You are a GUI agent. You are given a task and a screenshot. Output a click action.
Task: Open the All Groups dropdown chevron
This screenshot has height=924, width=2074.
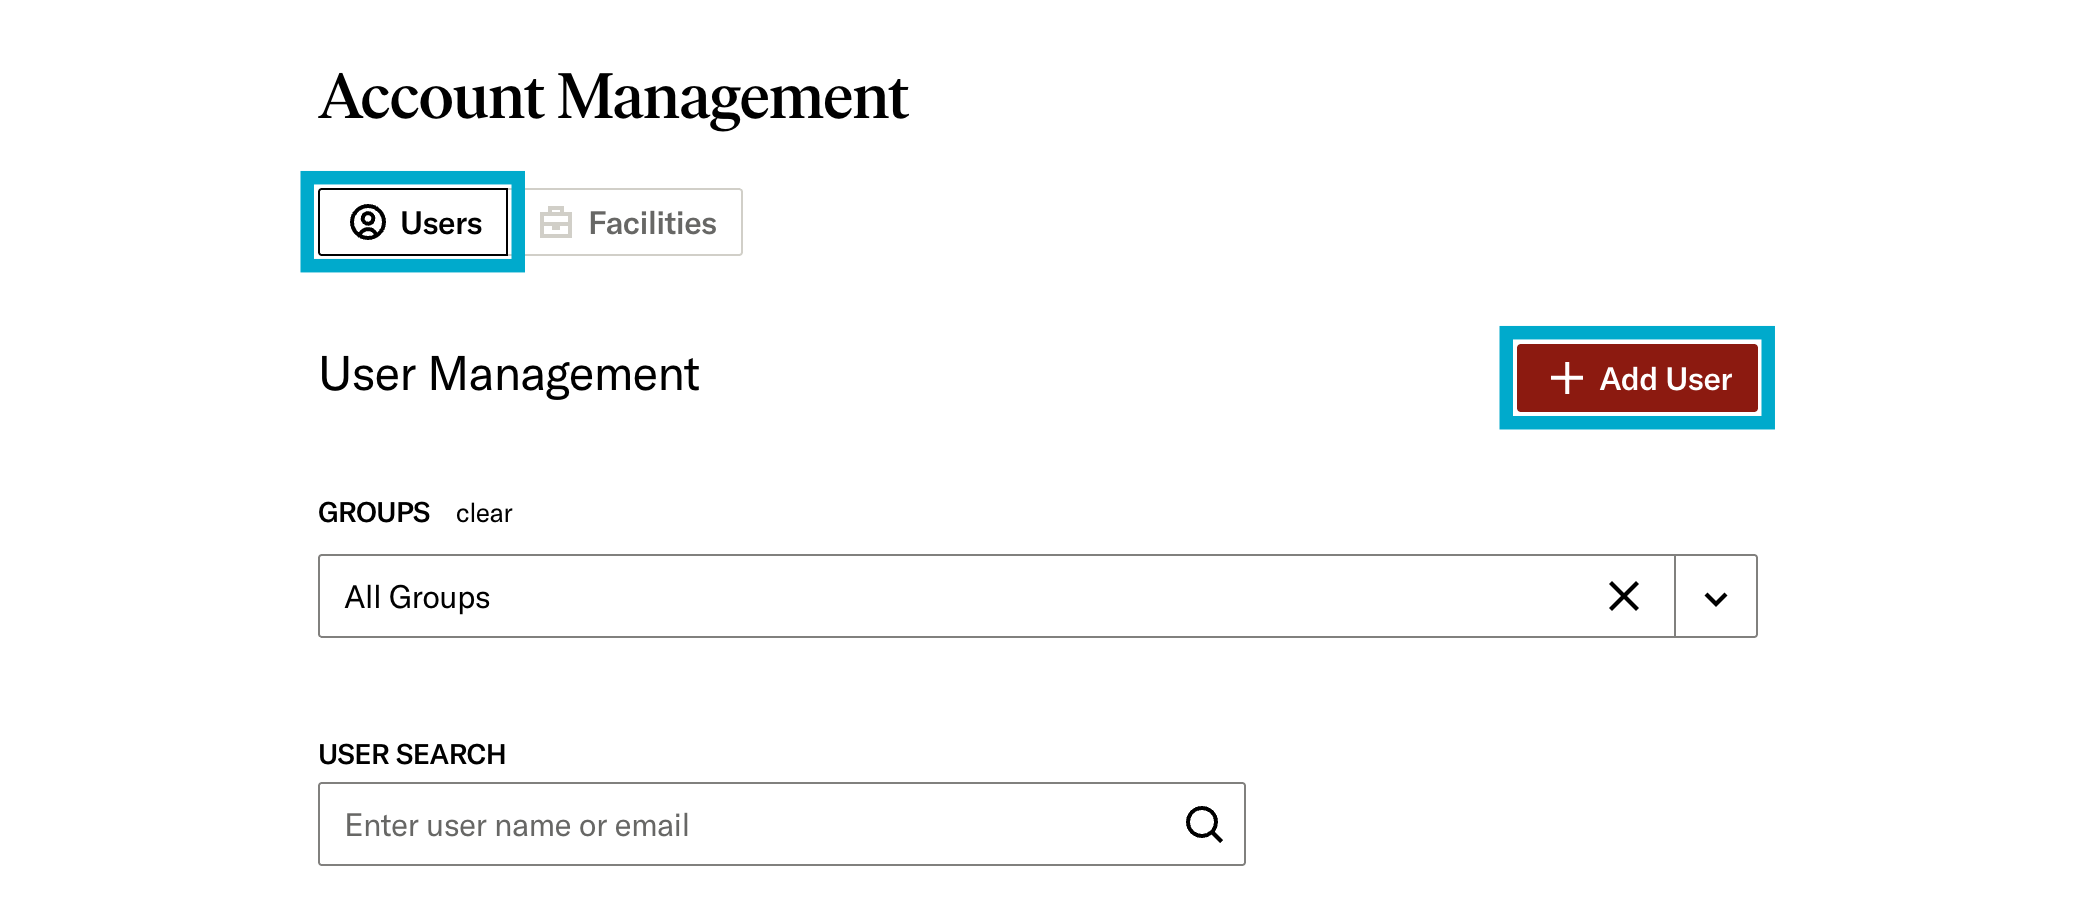[x=1716, y=596]
